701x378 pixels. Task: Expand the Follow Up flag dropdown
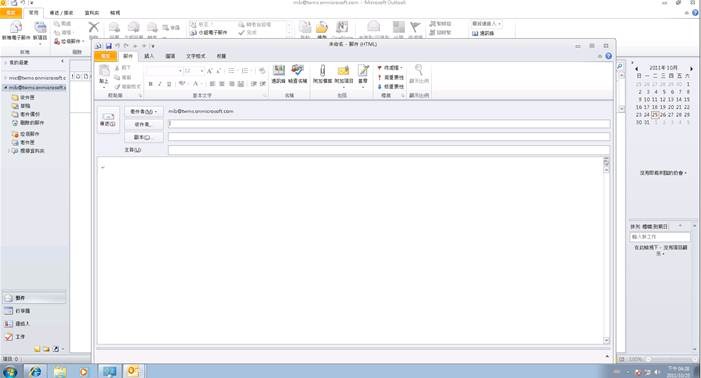(x=390, y=68)
